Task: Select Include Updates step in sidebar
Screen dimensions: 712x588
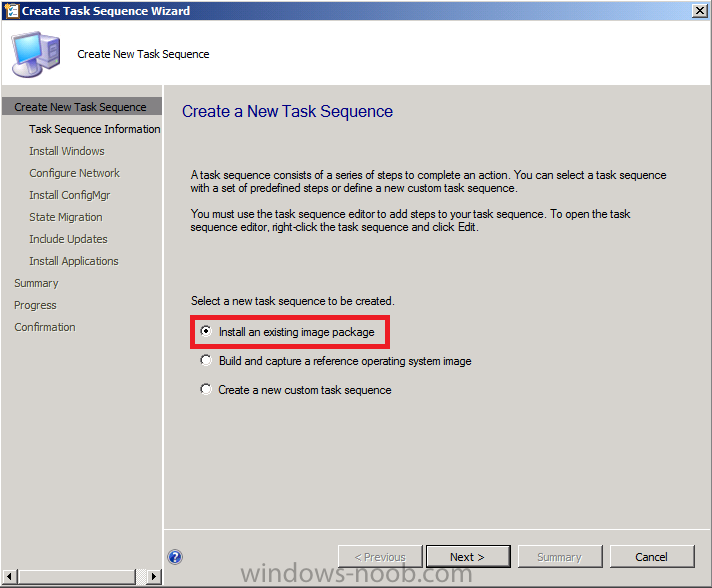Action: [68, 239]
